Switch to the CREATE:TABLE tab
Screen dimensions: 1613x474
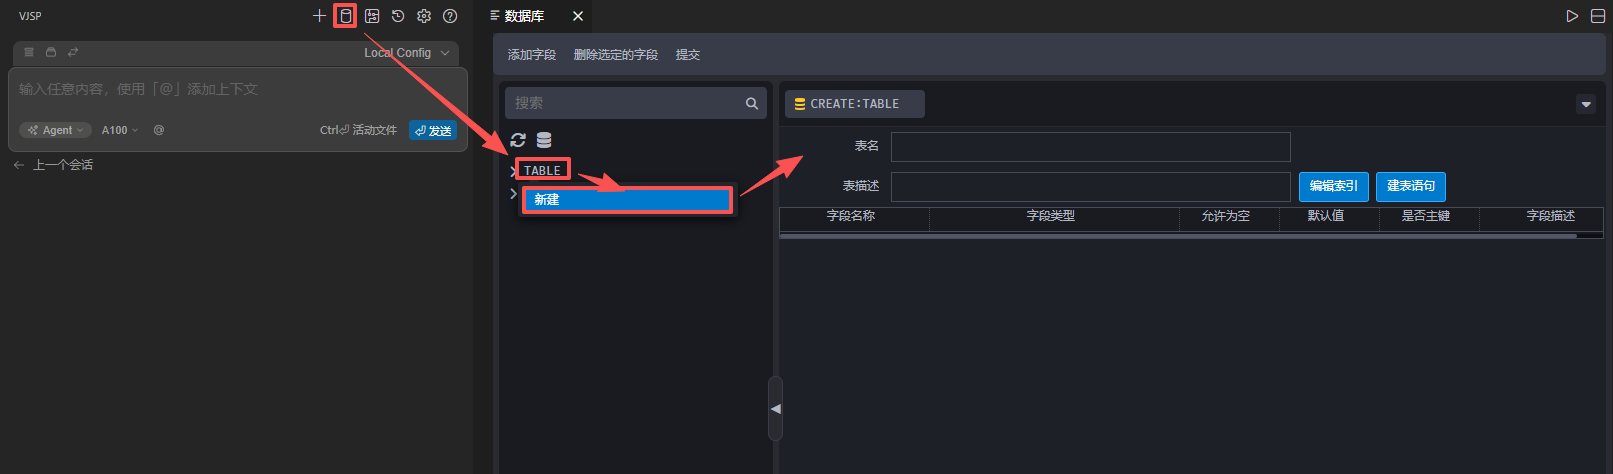854,104
